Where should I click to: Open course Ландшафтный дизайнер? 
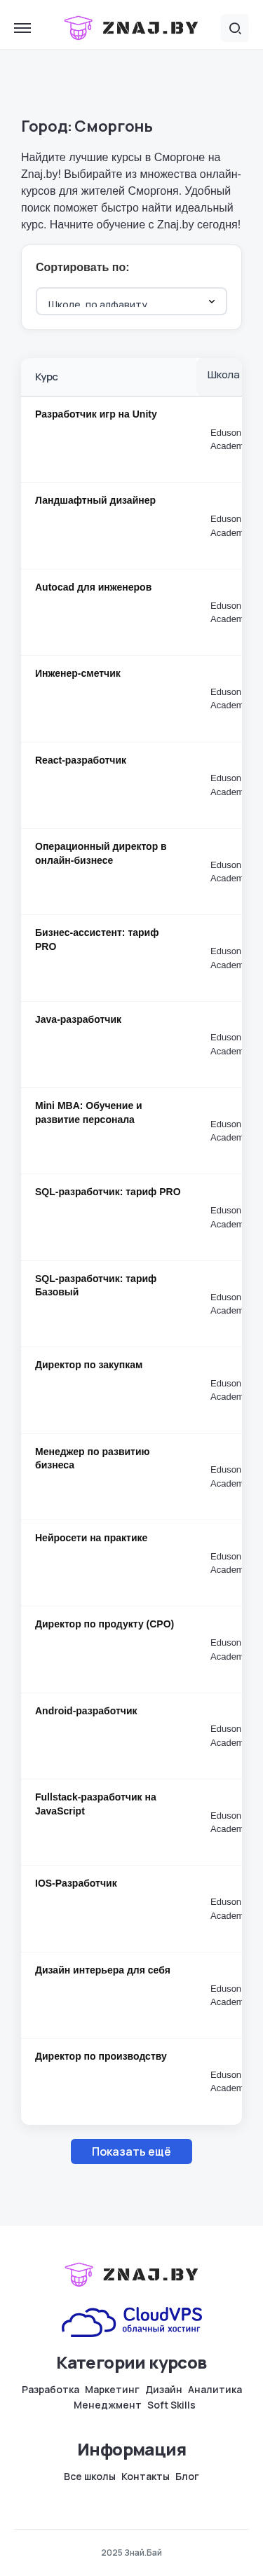(x=95, y=500)
